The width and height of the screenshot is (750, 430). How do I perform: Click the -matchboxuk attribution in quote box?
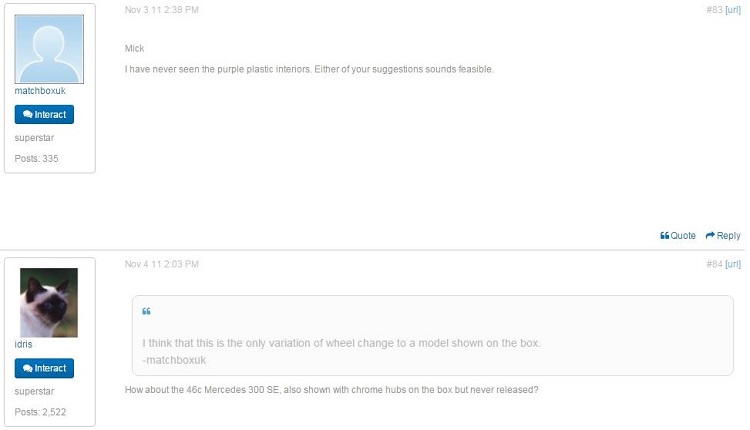(x=174, y=360)
